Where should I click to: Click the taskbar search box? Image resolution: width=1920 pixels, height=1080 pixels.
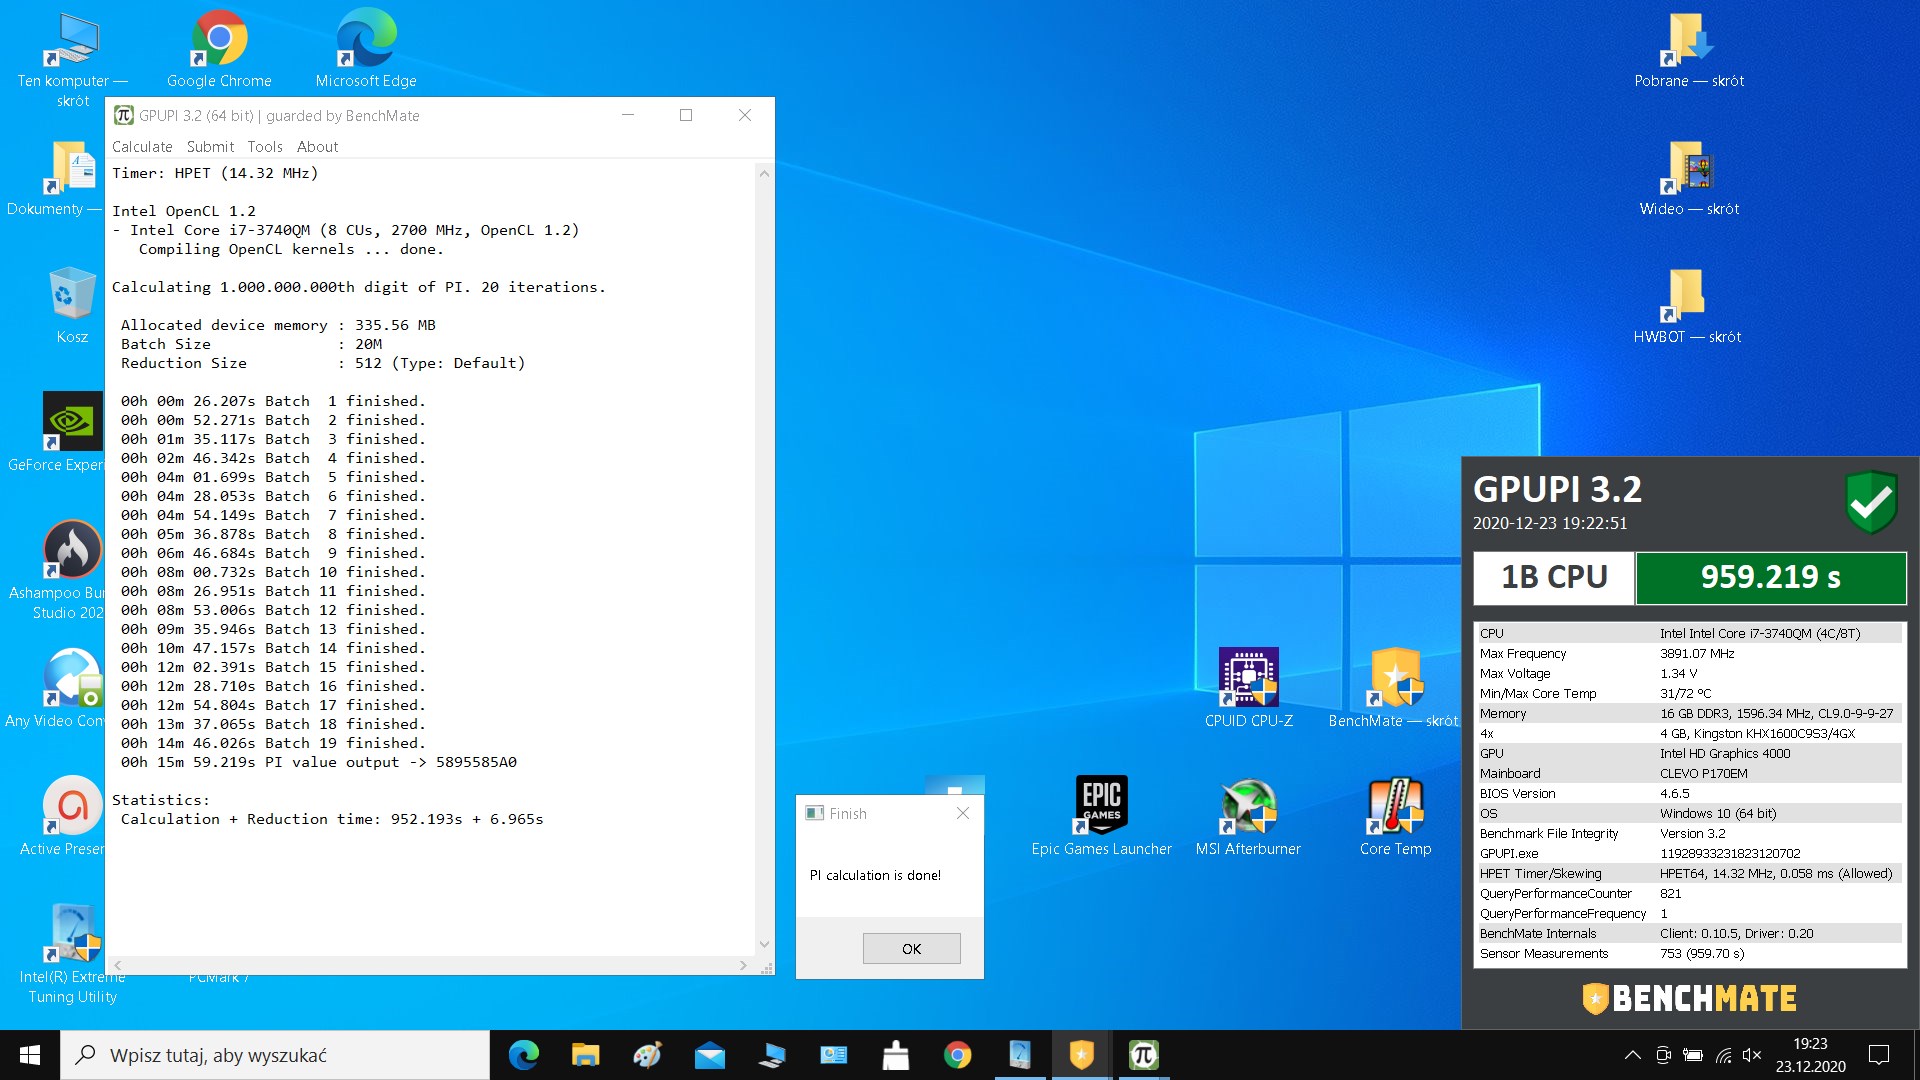coord(275,1055)
